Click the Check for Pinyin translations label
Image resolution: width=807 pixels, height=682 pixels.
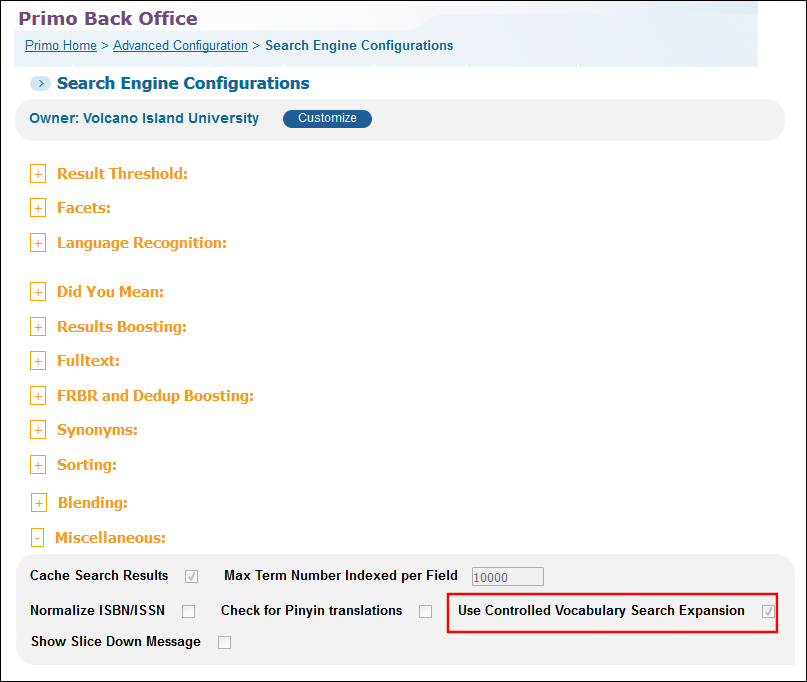pos(311,610)
